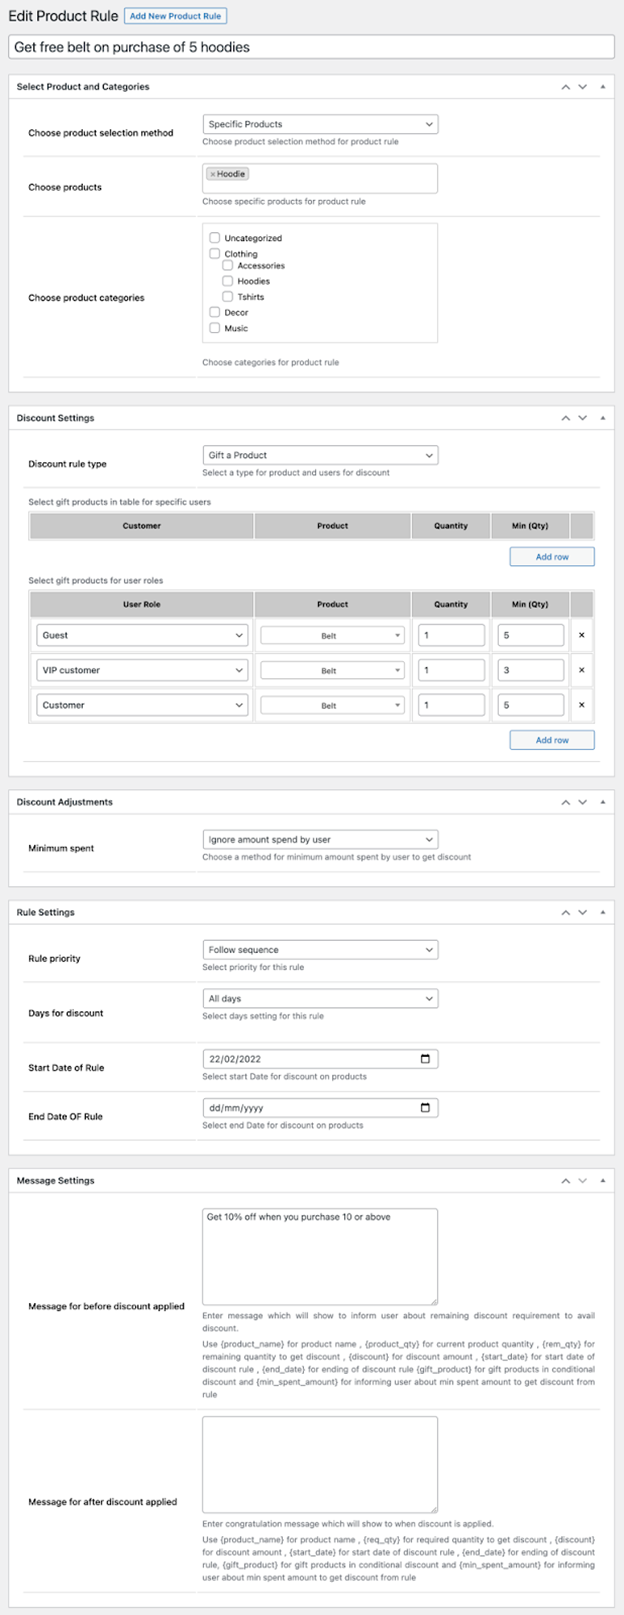This screenshot has height=1615, width=624.
Task: Add row to specific users table
Action: [552, 557]
